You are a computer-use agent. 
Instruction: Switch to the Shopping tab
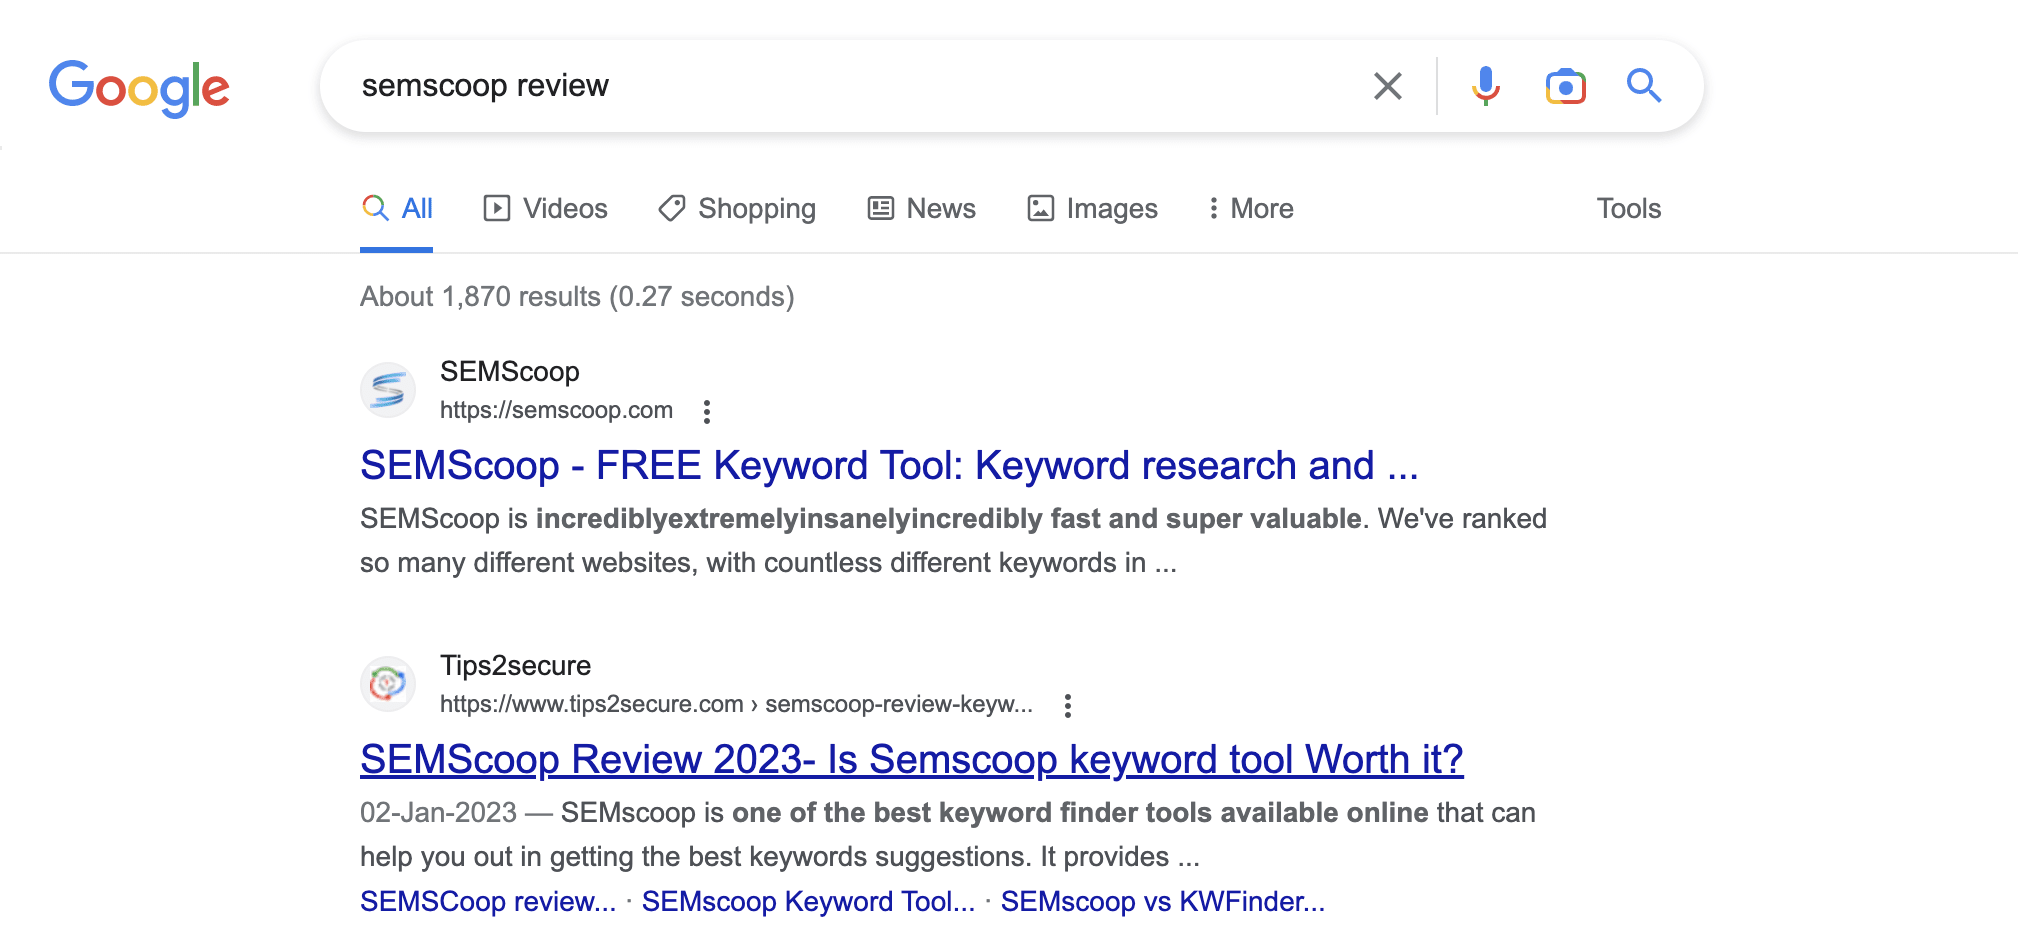737,208
